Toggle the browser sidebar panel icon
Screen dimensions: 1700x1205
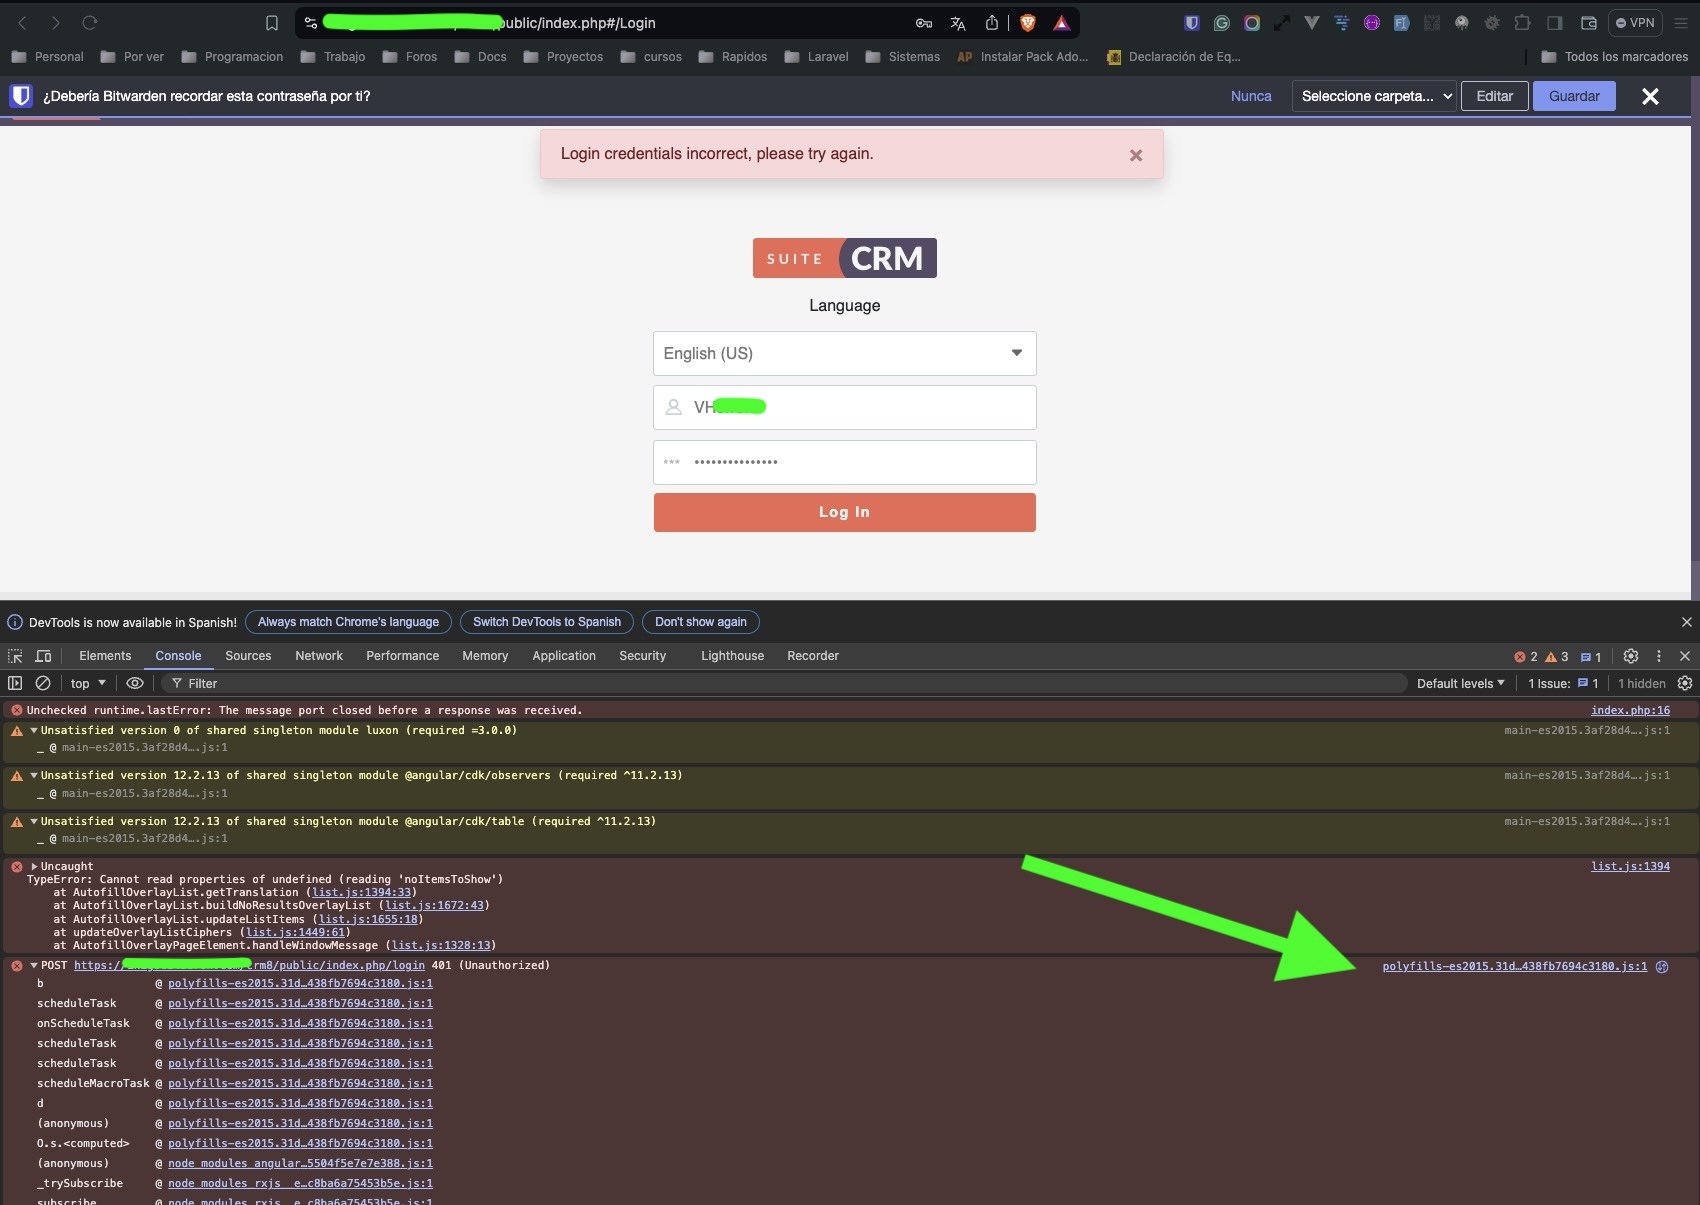1555,22
